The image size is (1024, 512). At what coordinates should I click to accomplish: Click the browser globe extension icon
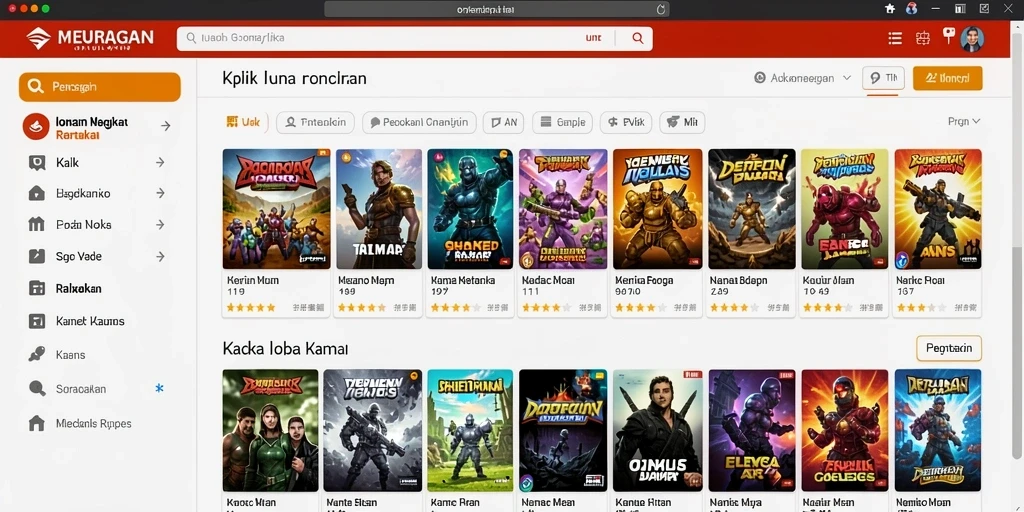tap(912, 8)
